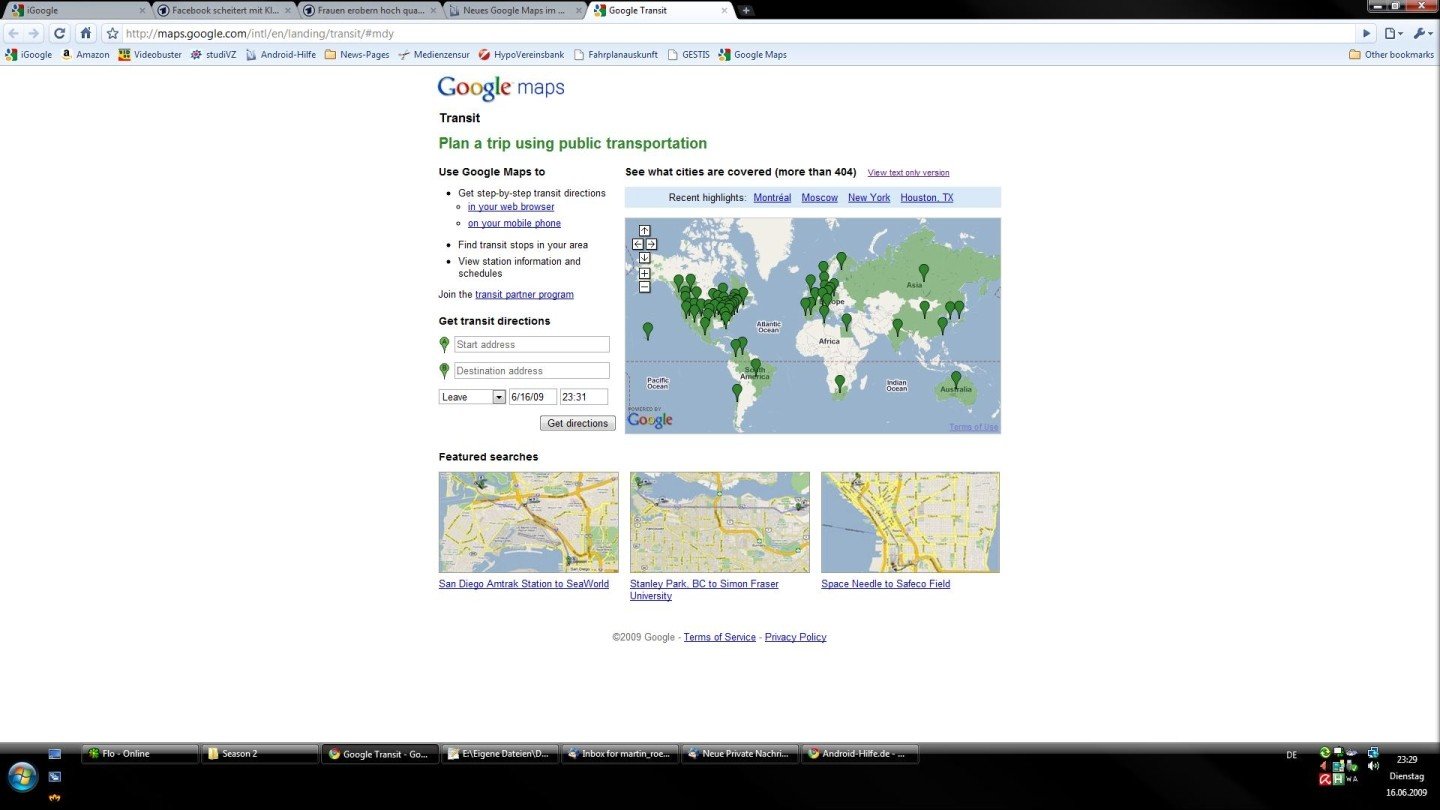The image size is (1440, 810).
Task: Switch to the Neues Google Maps tab
Action: 514,10
